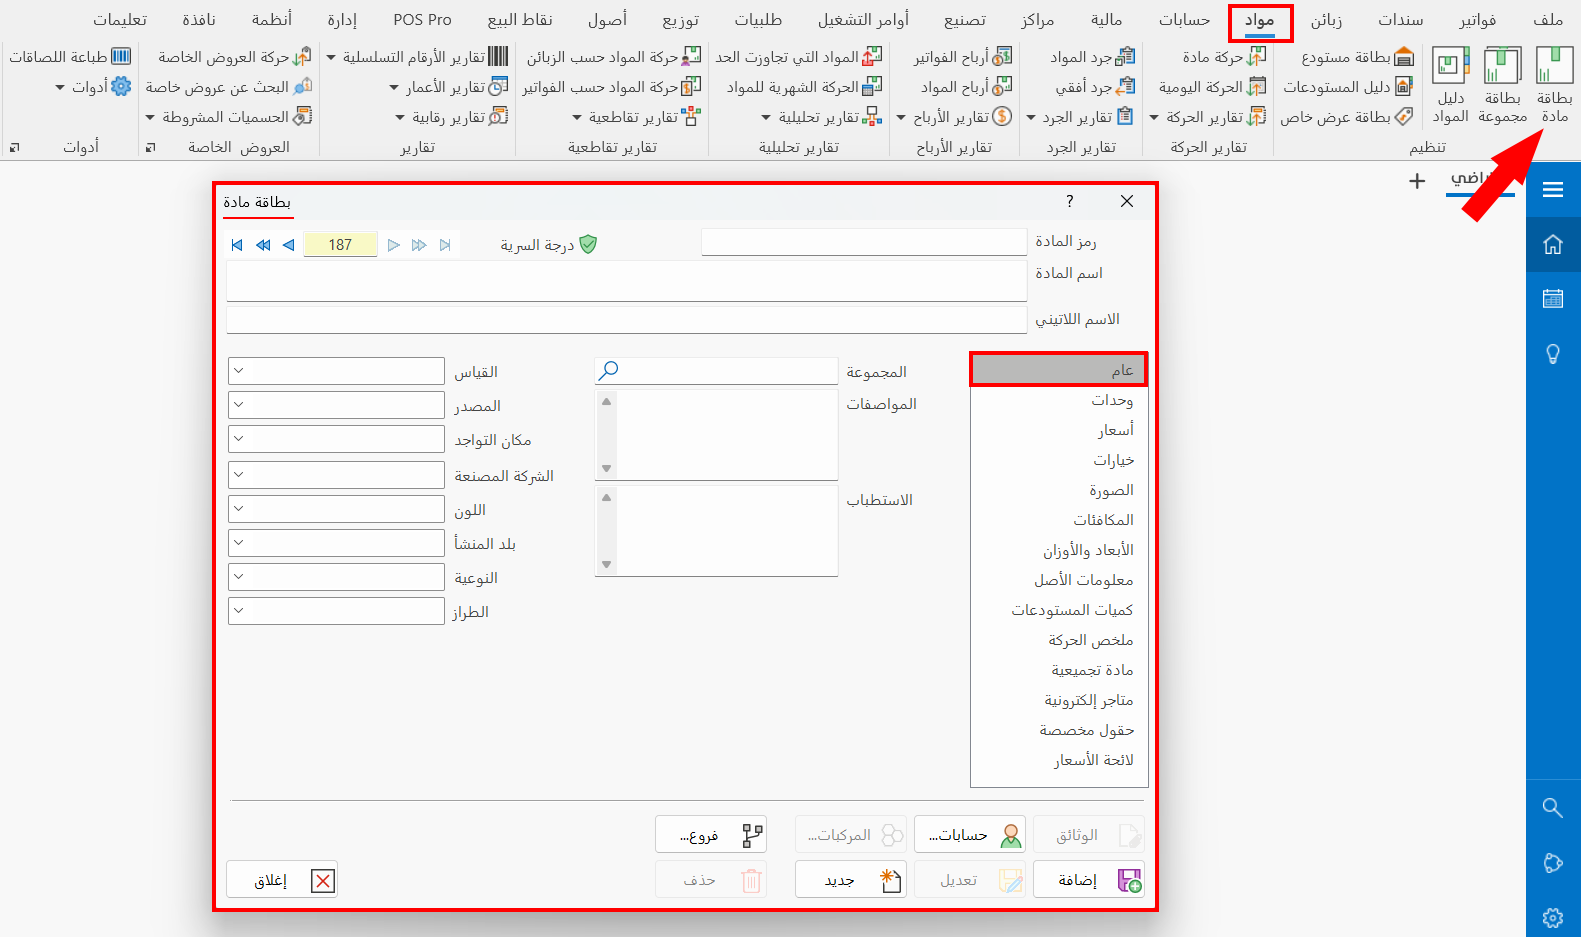The width and height of the screenshot is (1581, 937).
Task: Open بطاقة مستودع
Action: point(1357,57)
